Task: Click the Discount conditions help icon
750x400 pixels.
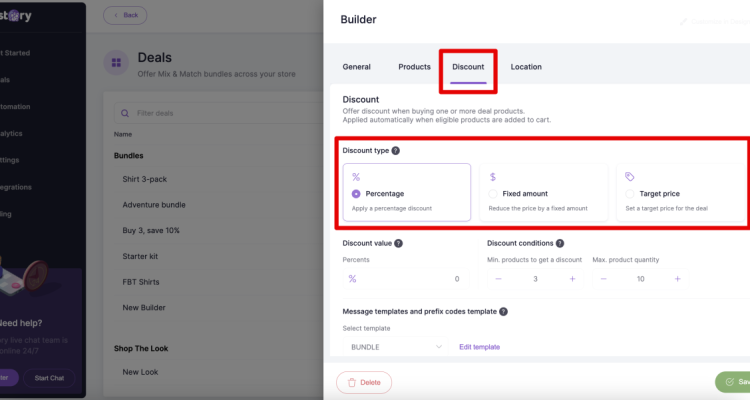Action: (560, 243)
